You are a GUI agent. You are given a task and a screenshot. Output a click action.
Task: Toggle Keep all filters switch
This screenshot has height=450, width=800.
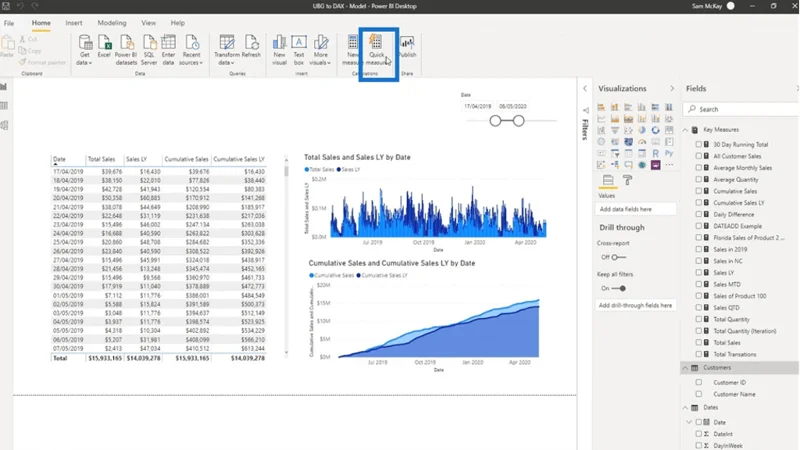(619, 288)
